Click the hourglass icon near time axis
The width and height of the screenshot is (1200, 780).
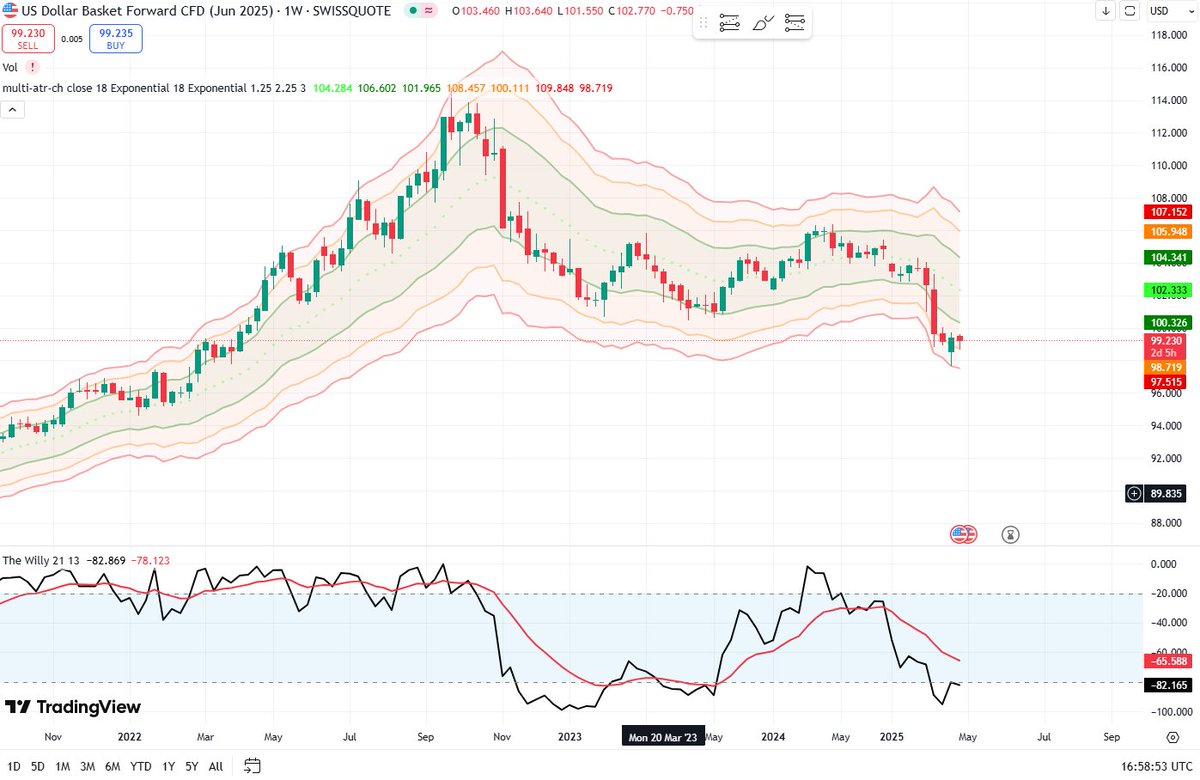tap(1011, 535)
